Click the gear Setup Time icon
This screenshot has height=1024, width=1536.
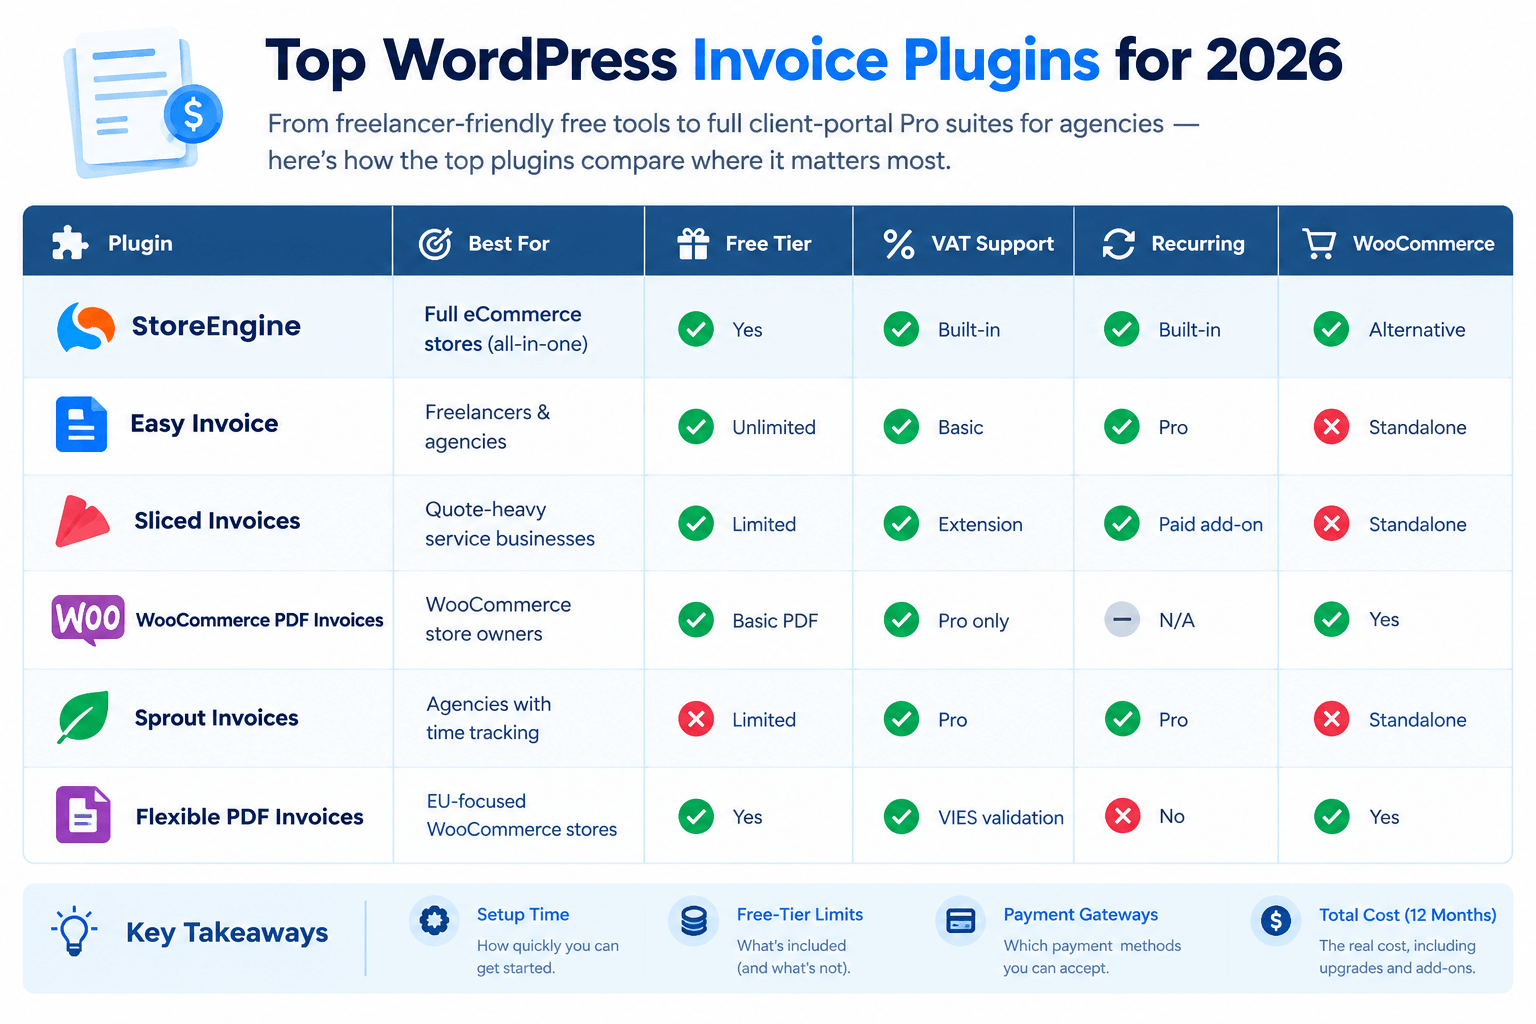(x=434, y=920)
